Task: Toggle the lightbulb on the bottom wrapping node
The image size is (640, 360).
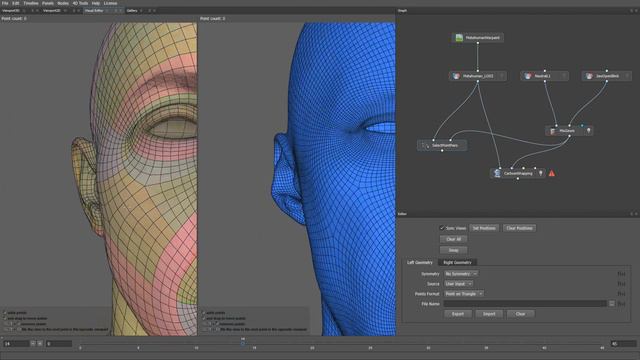Action: point(540,173)
